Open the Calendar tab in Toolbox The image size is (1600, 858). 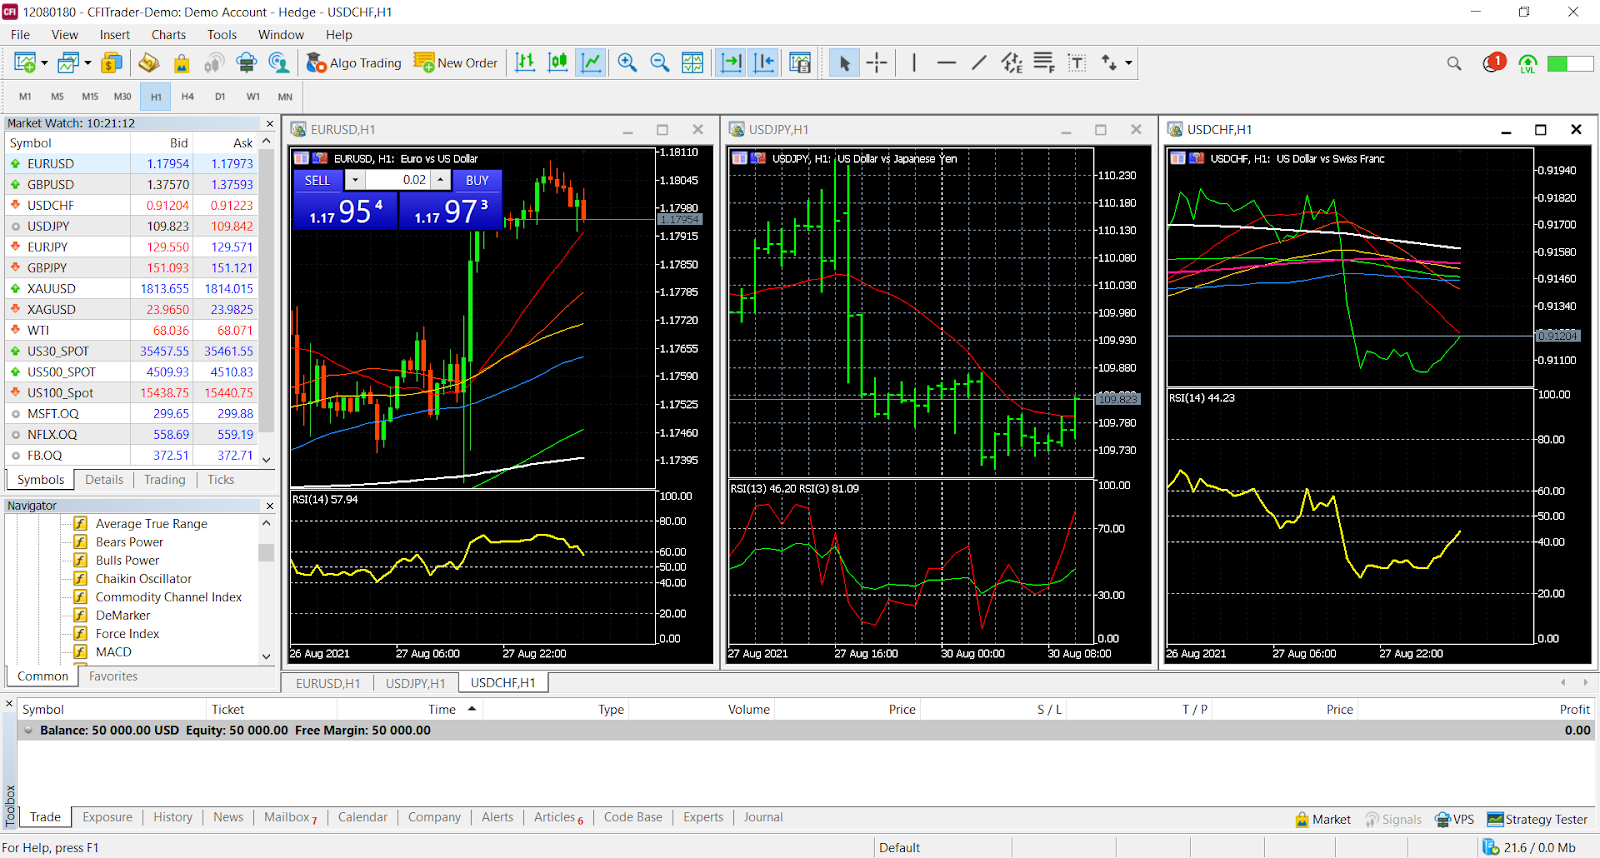pos(362,817)
